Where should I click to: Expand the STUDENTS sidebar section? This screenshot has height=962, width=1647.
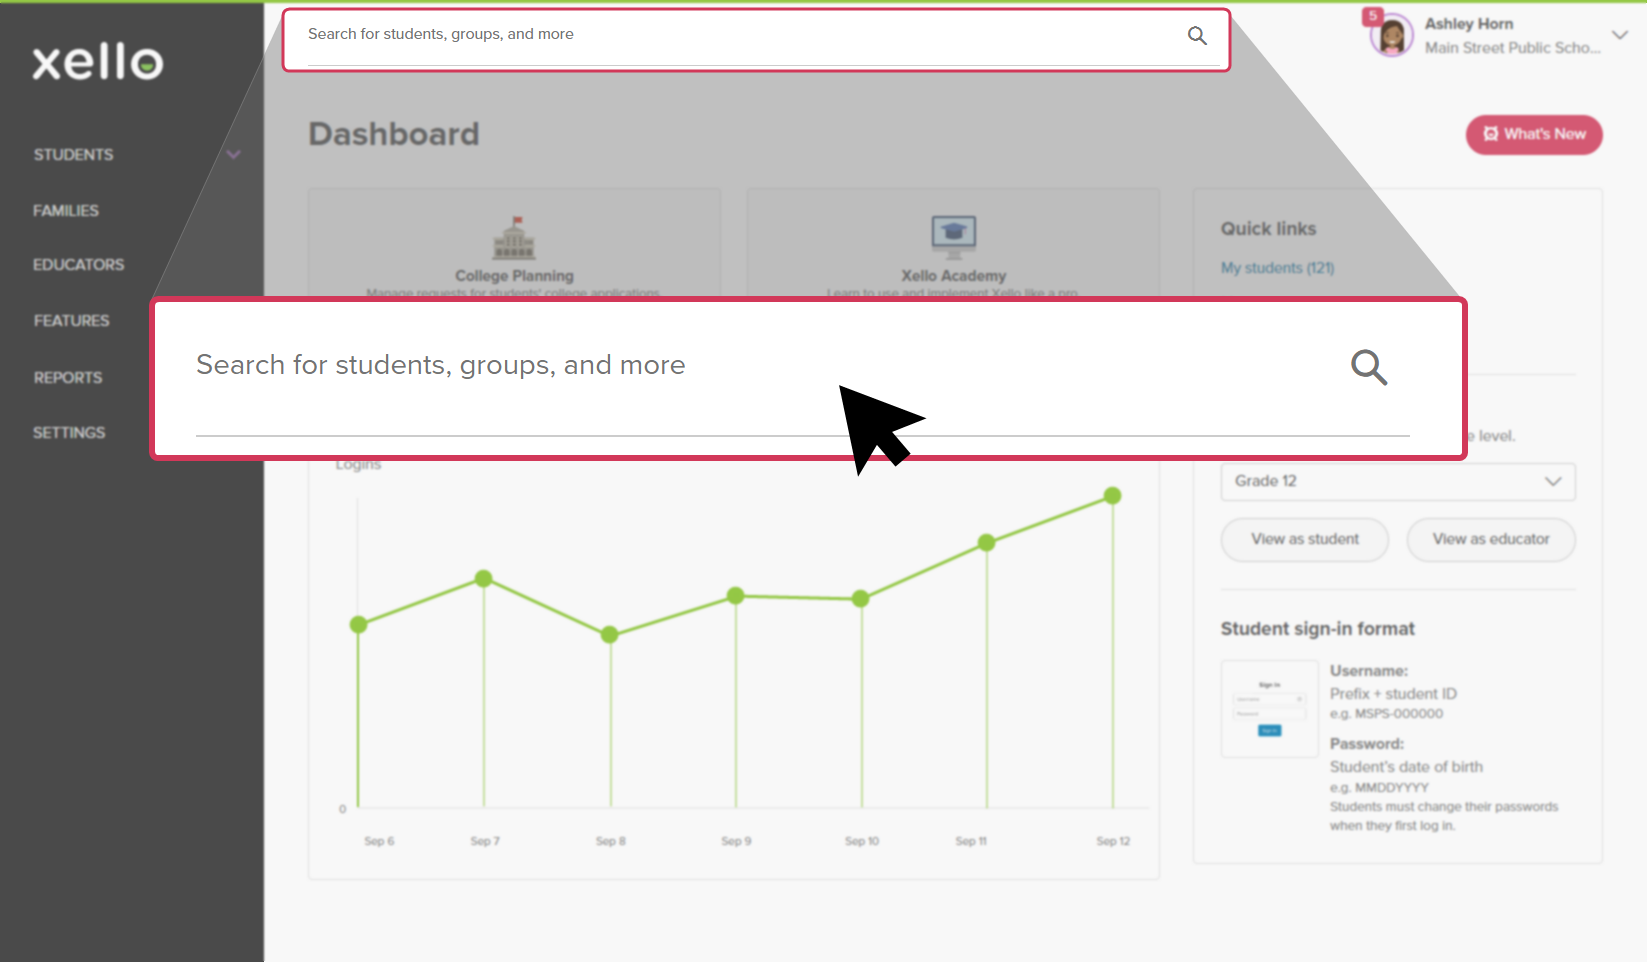click(x=233, y=154)
